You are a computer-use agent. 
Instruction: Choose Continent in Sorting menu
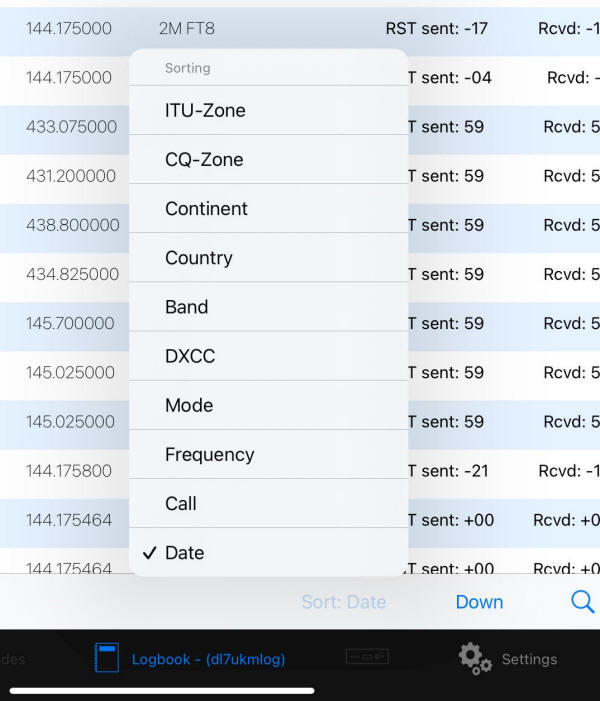[269, 208]
